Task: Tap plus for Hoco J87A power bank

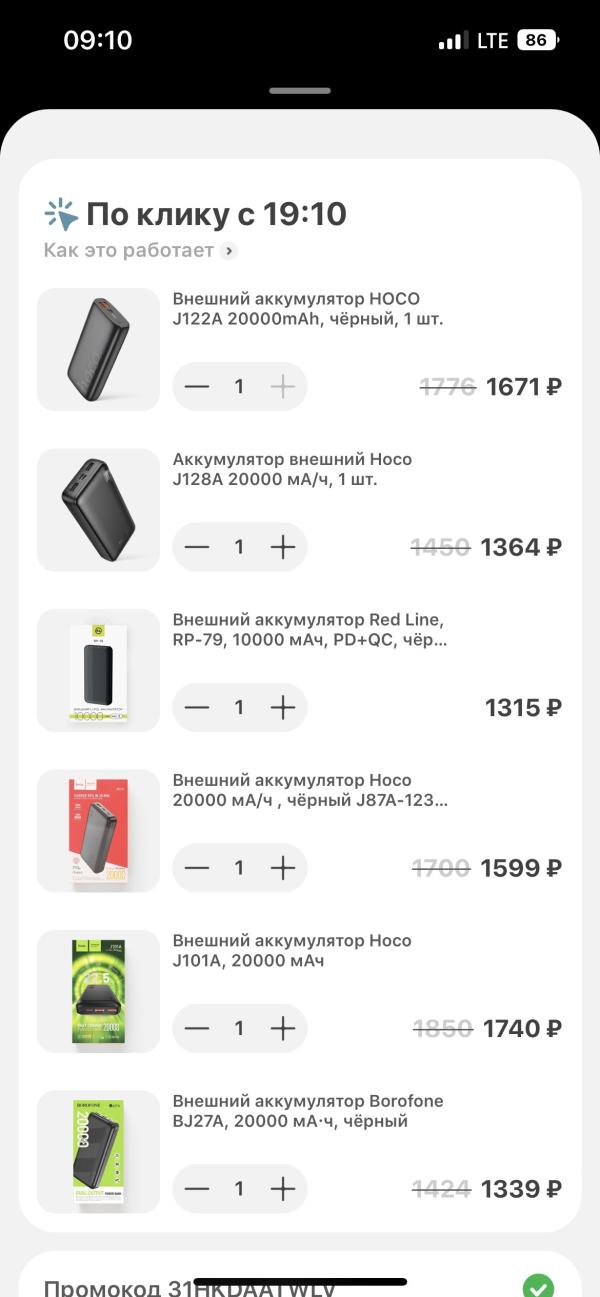Action: [283, 868]
